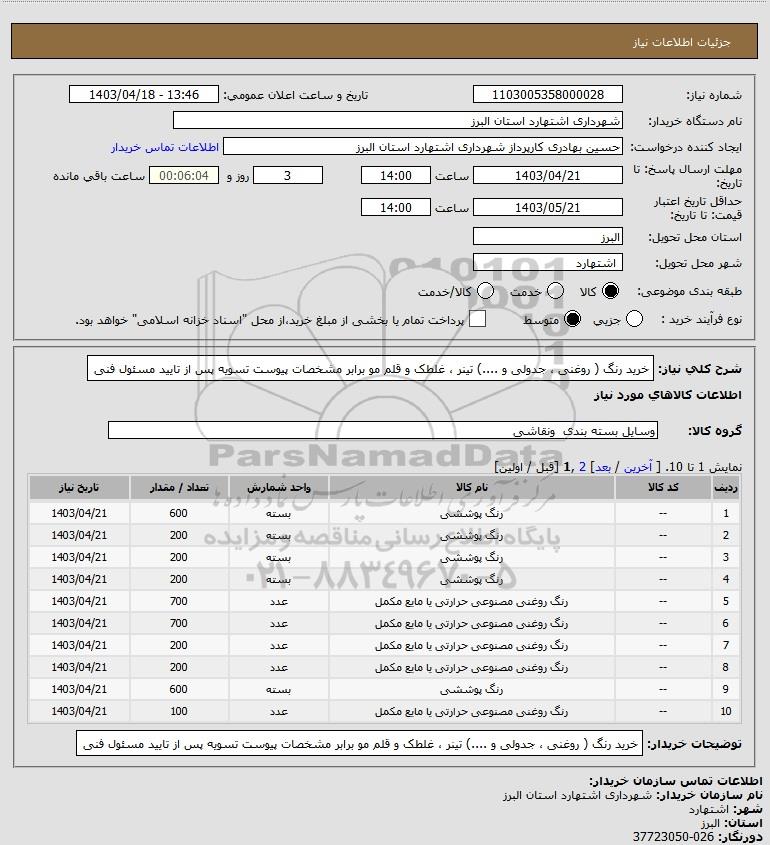Click the date 1403/04/21 in row 3
This screenshot has width=770, height=845.
point(79,557)
